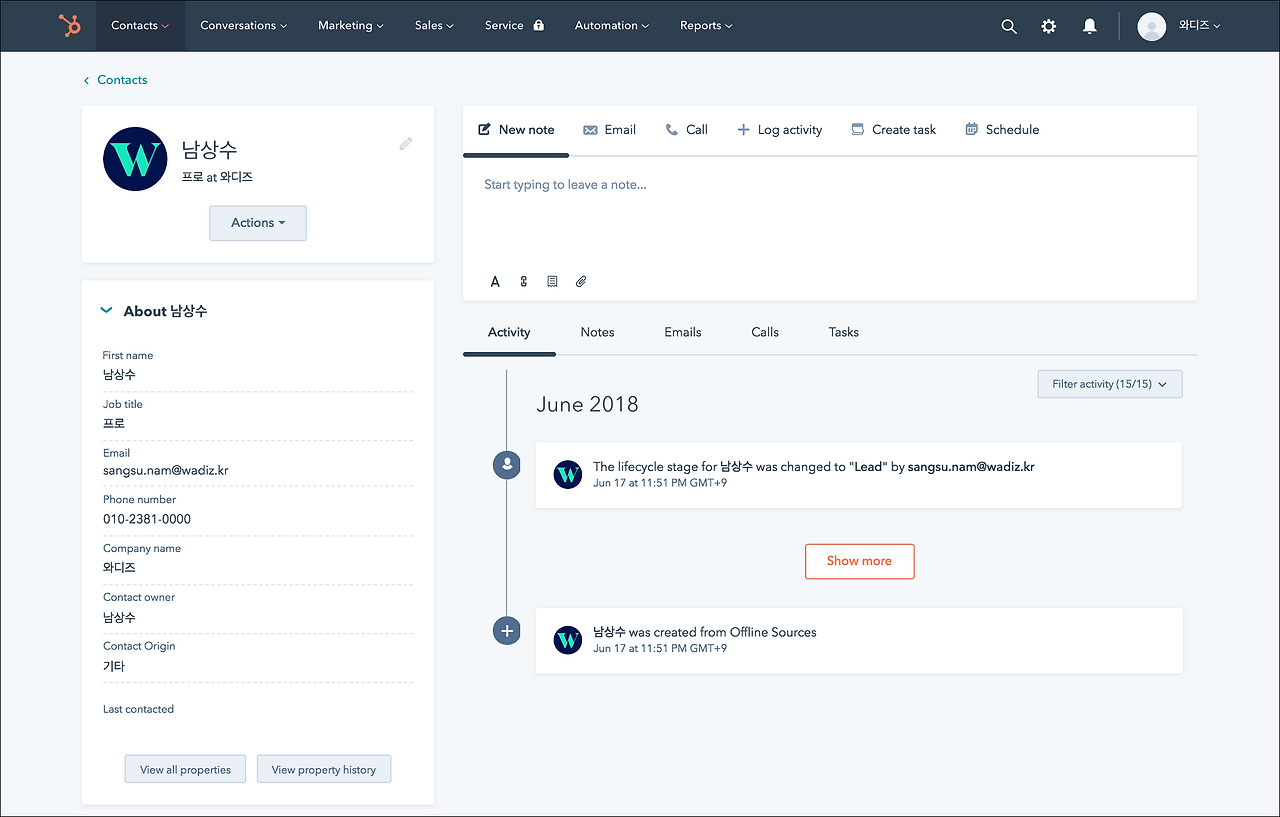
Task: Click the W logo on lifecycle stage entry
Action: [x=568, y=474]
